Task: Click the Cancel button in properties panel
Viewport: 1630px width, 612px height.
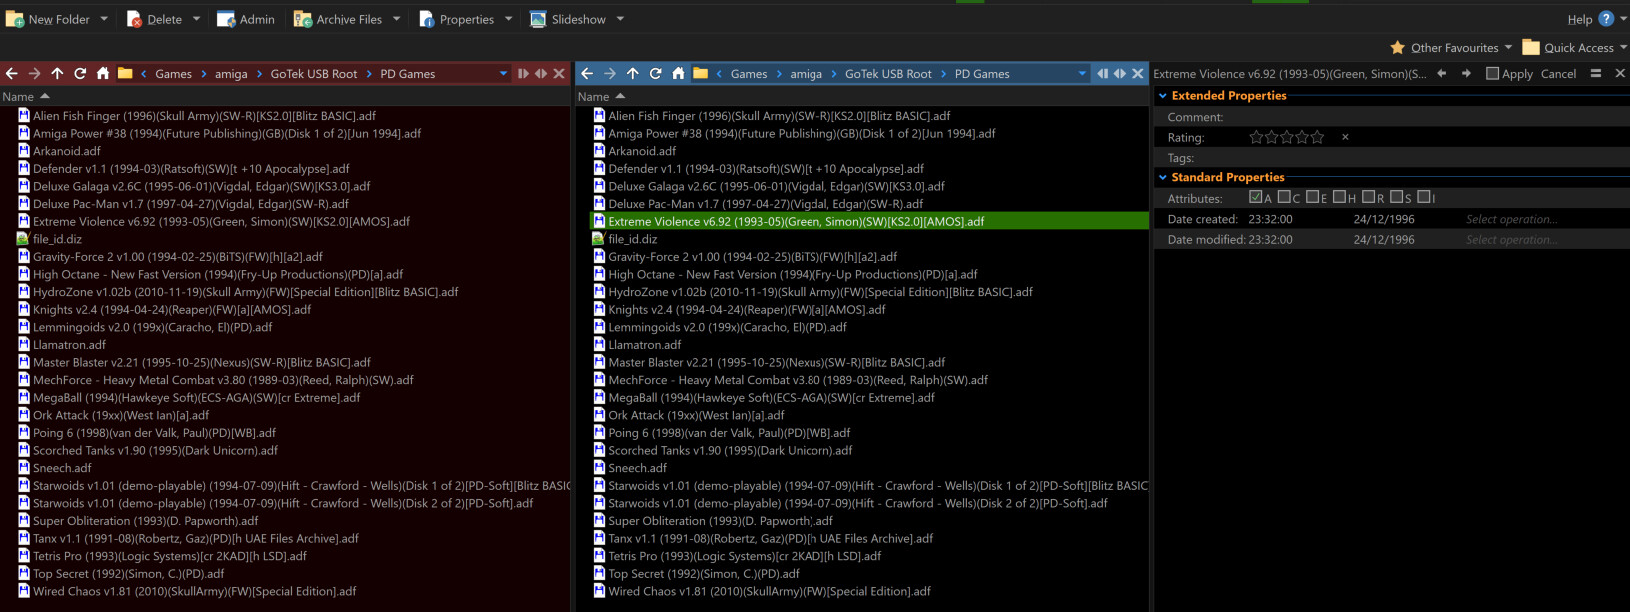Action: tap(1558, 73)
